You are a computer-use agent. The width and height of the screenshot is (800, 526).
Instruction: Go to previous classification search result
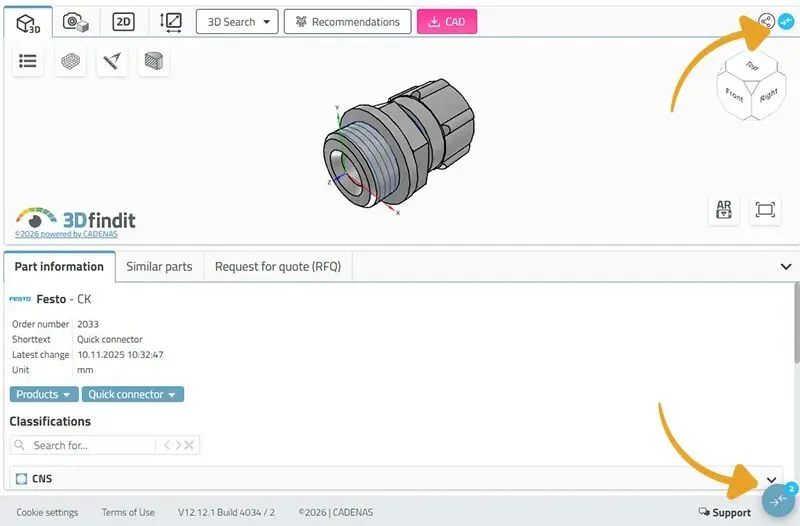[167, 445]
